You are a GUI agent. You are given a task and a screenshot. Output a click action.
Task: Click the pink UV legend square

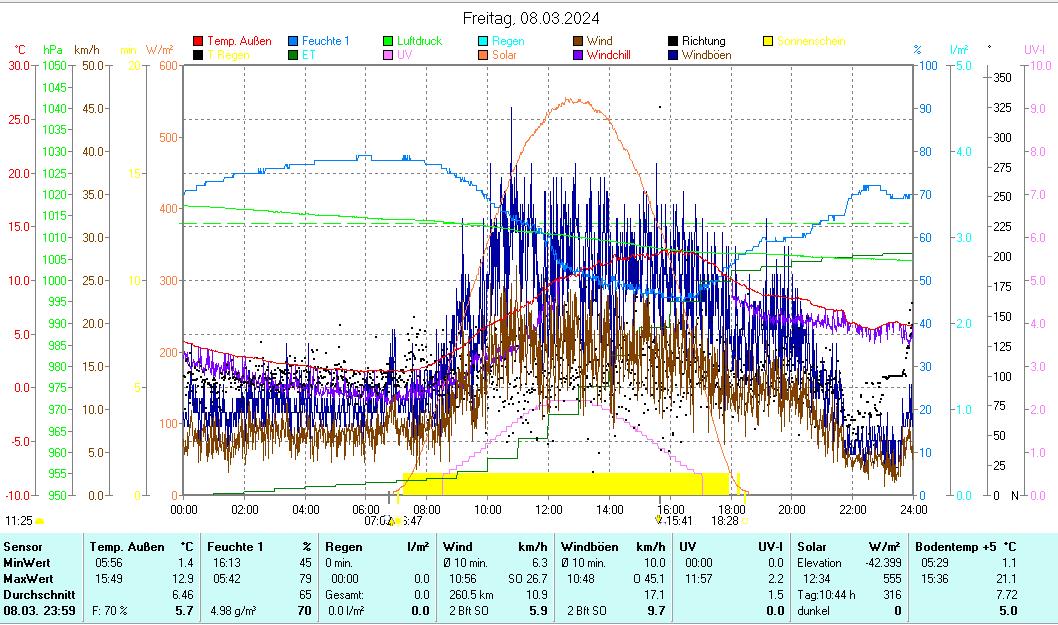pos(388,55)
